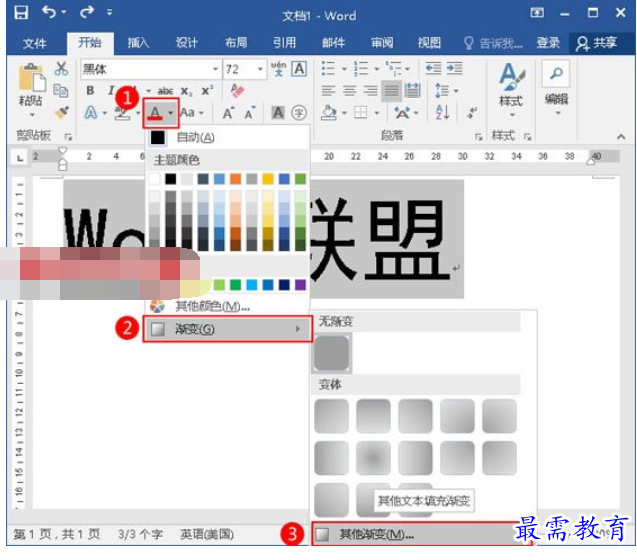Screen dimensions: 637x560
Task: Pick the black theme color swatch in the top row
Action: (x=171, y=179)
